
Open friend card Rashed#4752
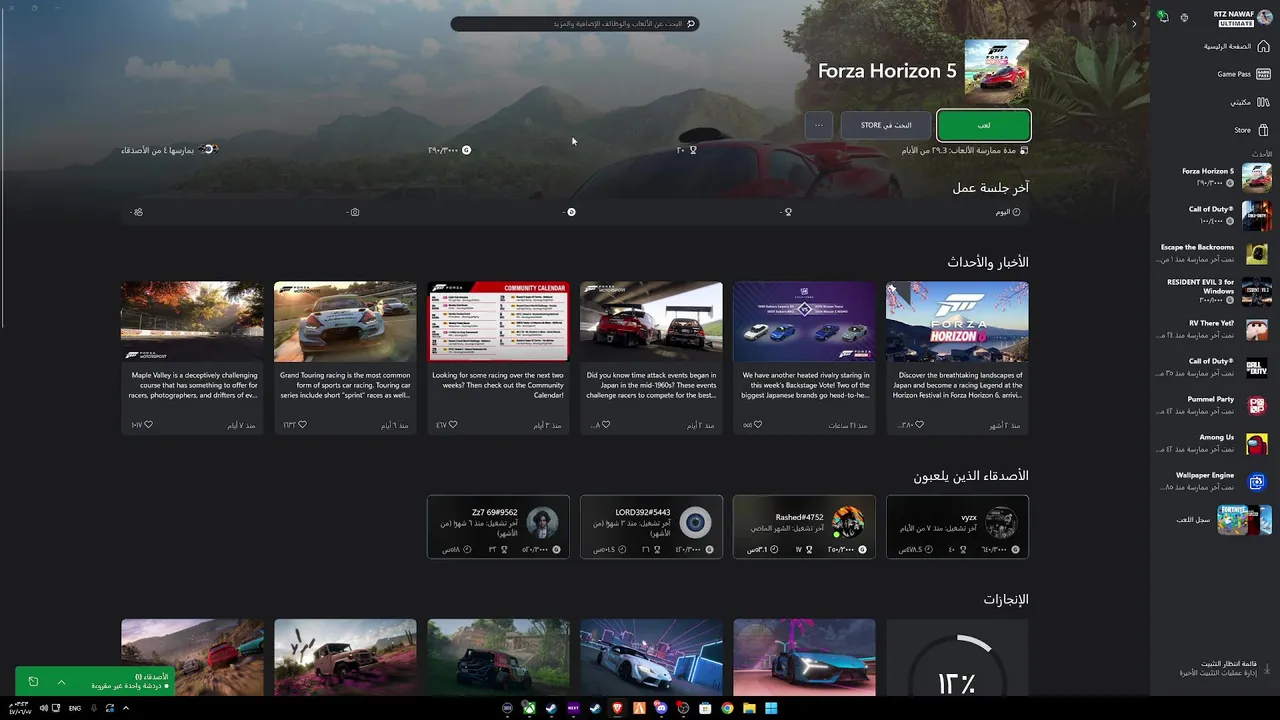coord(804,527)
